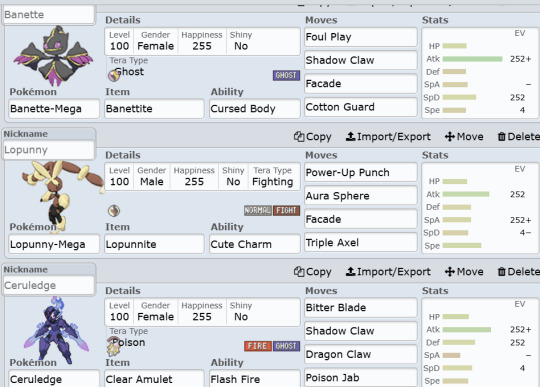540x387 pixels.
Task: Select the Banette-Mega Pokémon field
Action: tap(54, 109)
